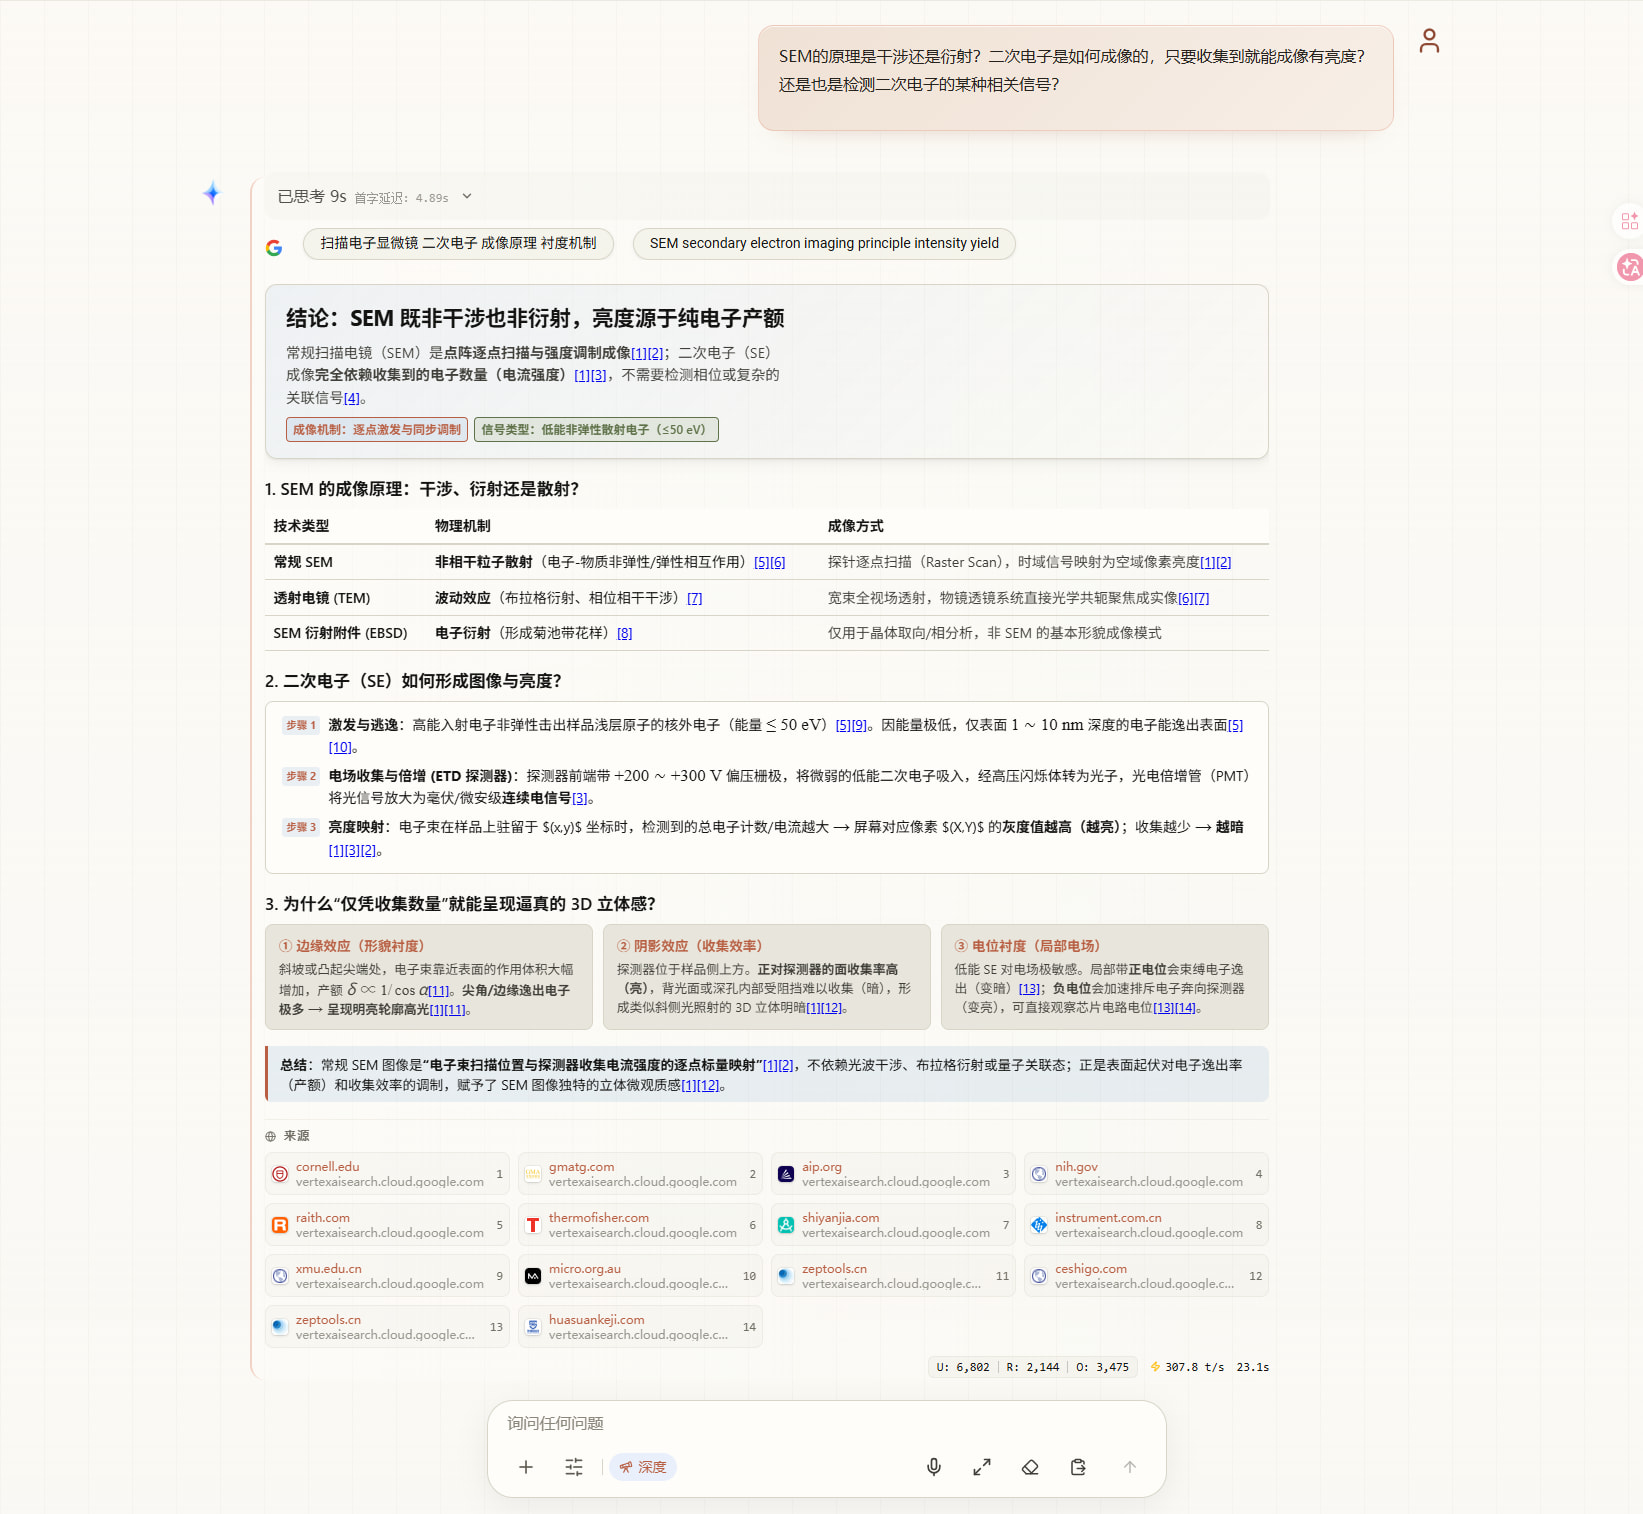Click the ① 边缘效应（形貌衬度）card title
The width and height of the screenshot is (1643, 1514).
click(x=352, y=946)
